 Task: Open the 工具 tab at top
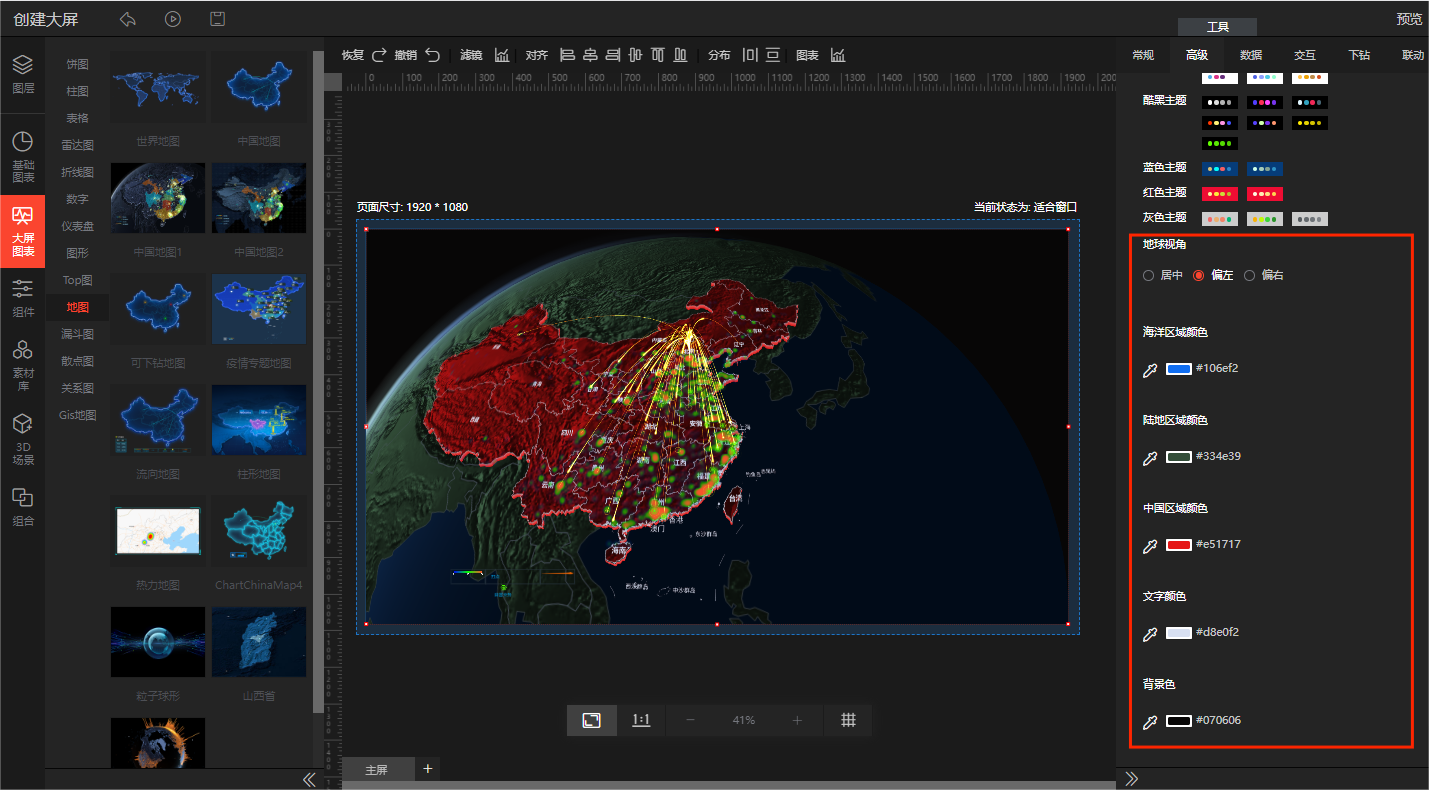(x=1217, y=27)
